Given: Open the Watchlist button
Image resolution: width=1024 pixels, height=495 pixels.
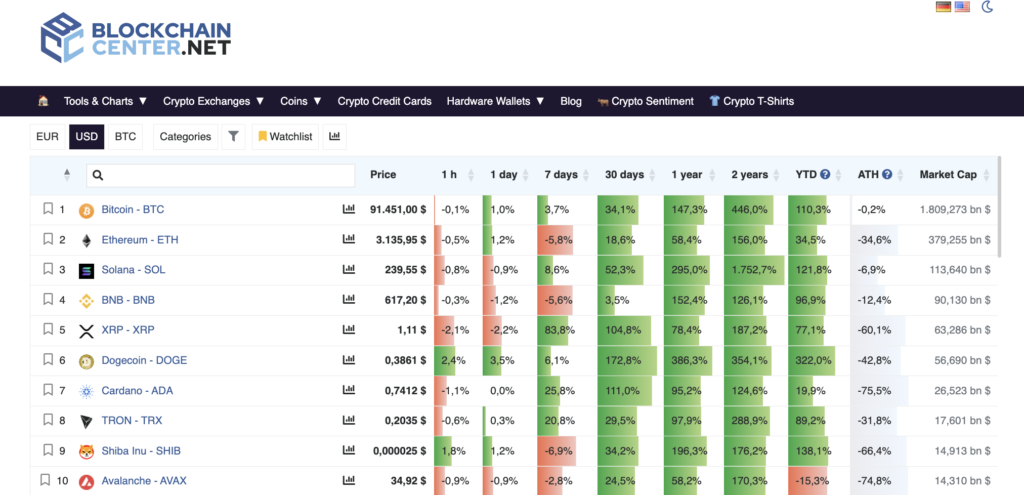Looking at the screenshot, I should pos(285,136).
